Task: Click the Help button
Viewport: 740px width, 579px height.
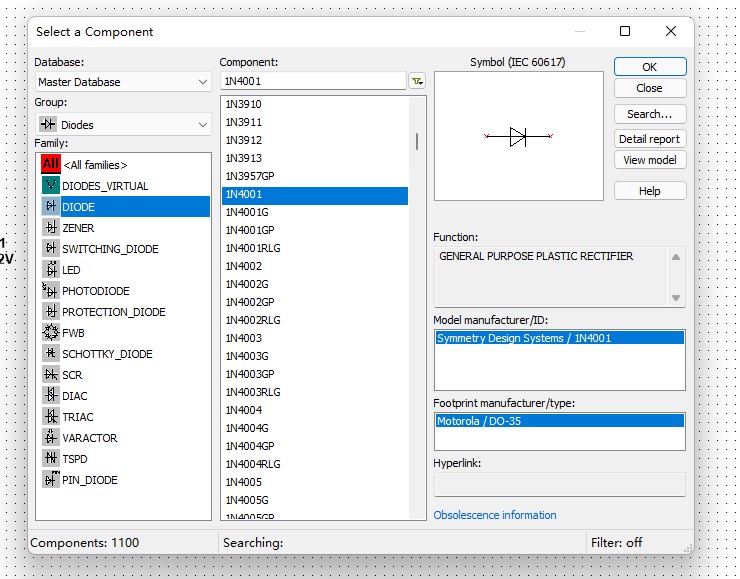Action: 650,191
